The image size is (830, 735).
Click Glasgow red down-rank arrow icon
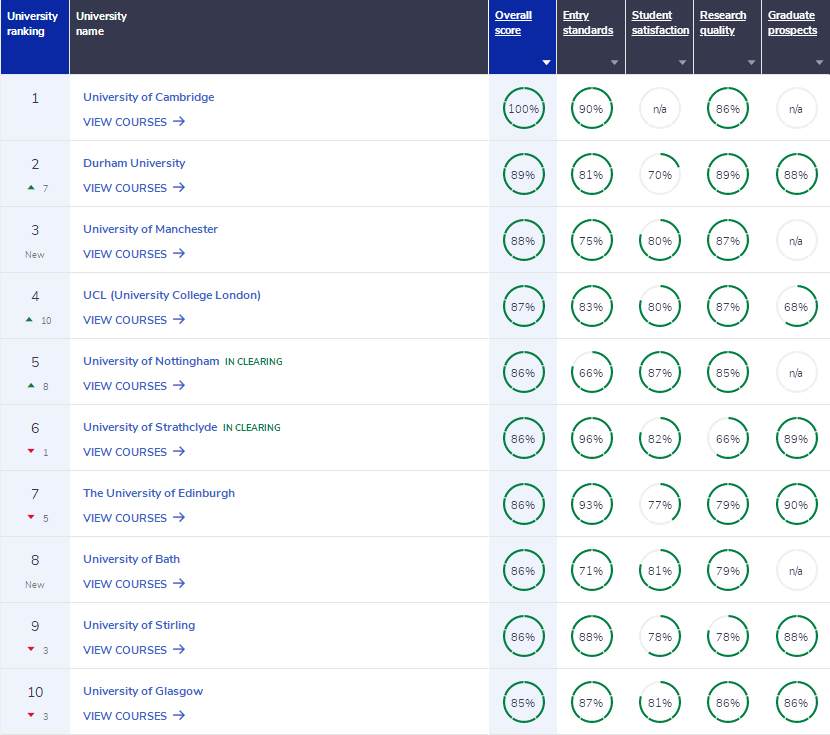tap(31, 715)
